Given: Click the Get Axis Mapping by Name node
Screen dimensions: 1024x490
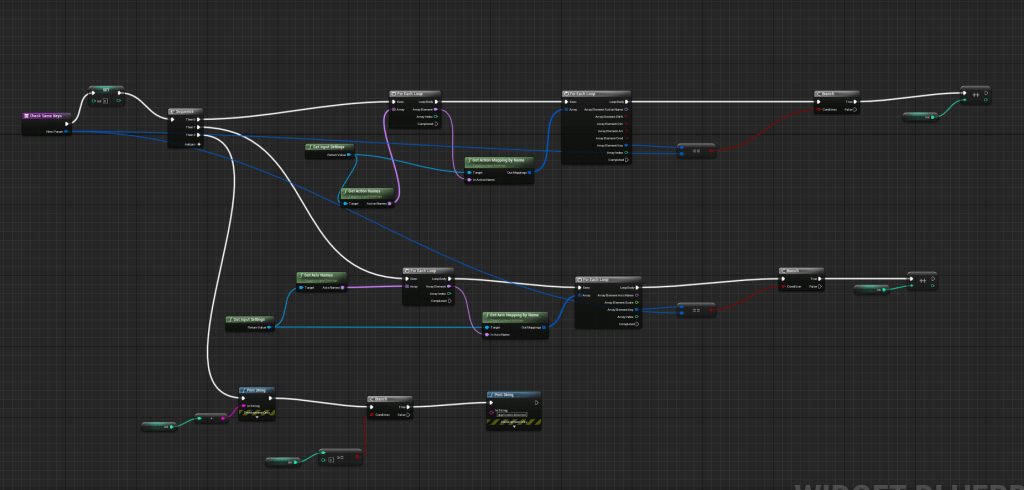Looking at the screenshot, I should click(514, 314).
